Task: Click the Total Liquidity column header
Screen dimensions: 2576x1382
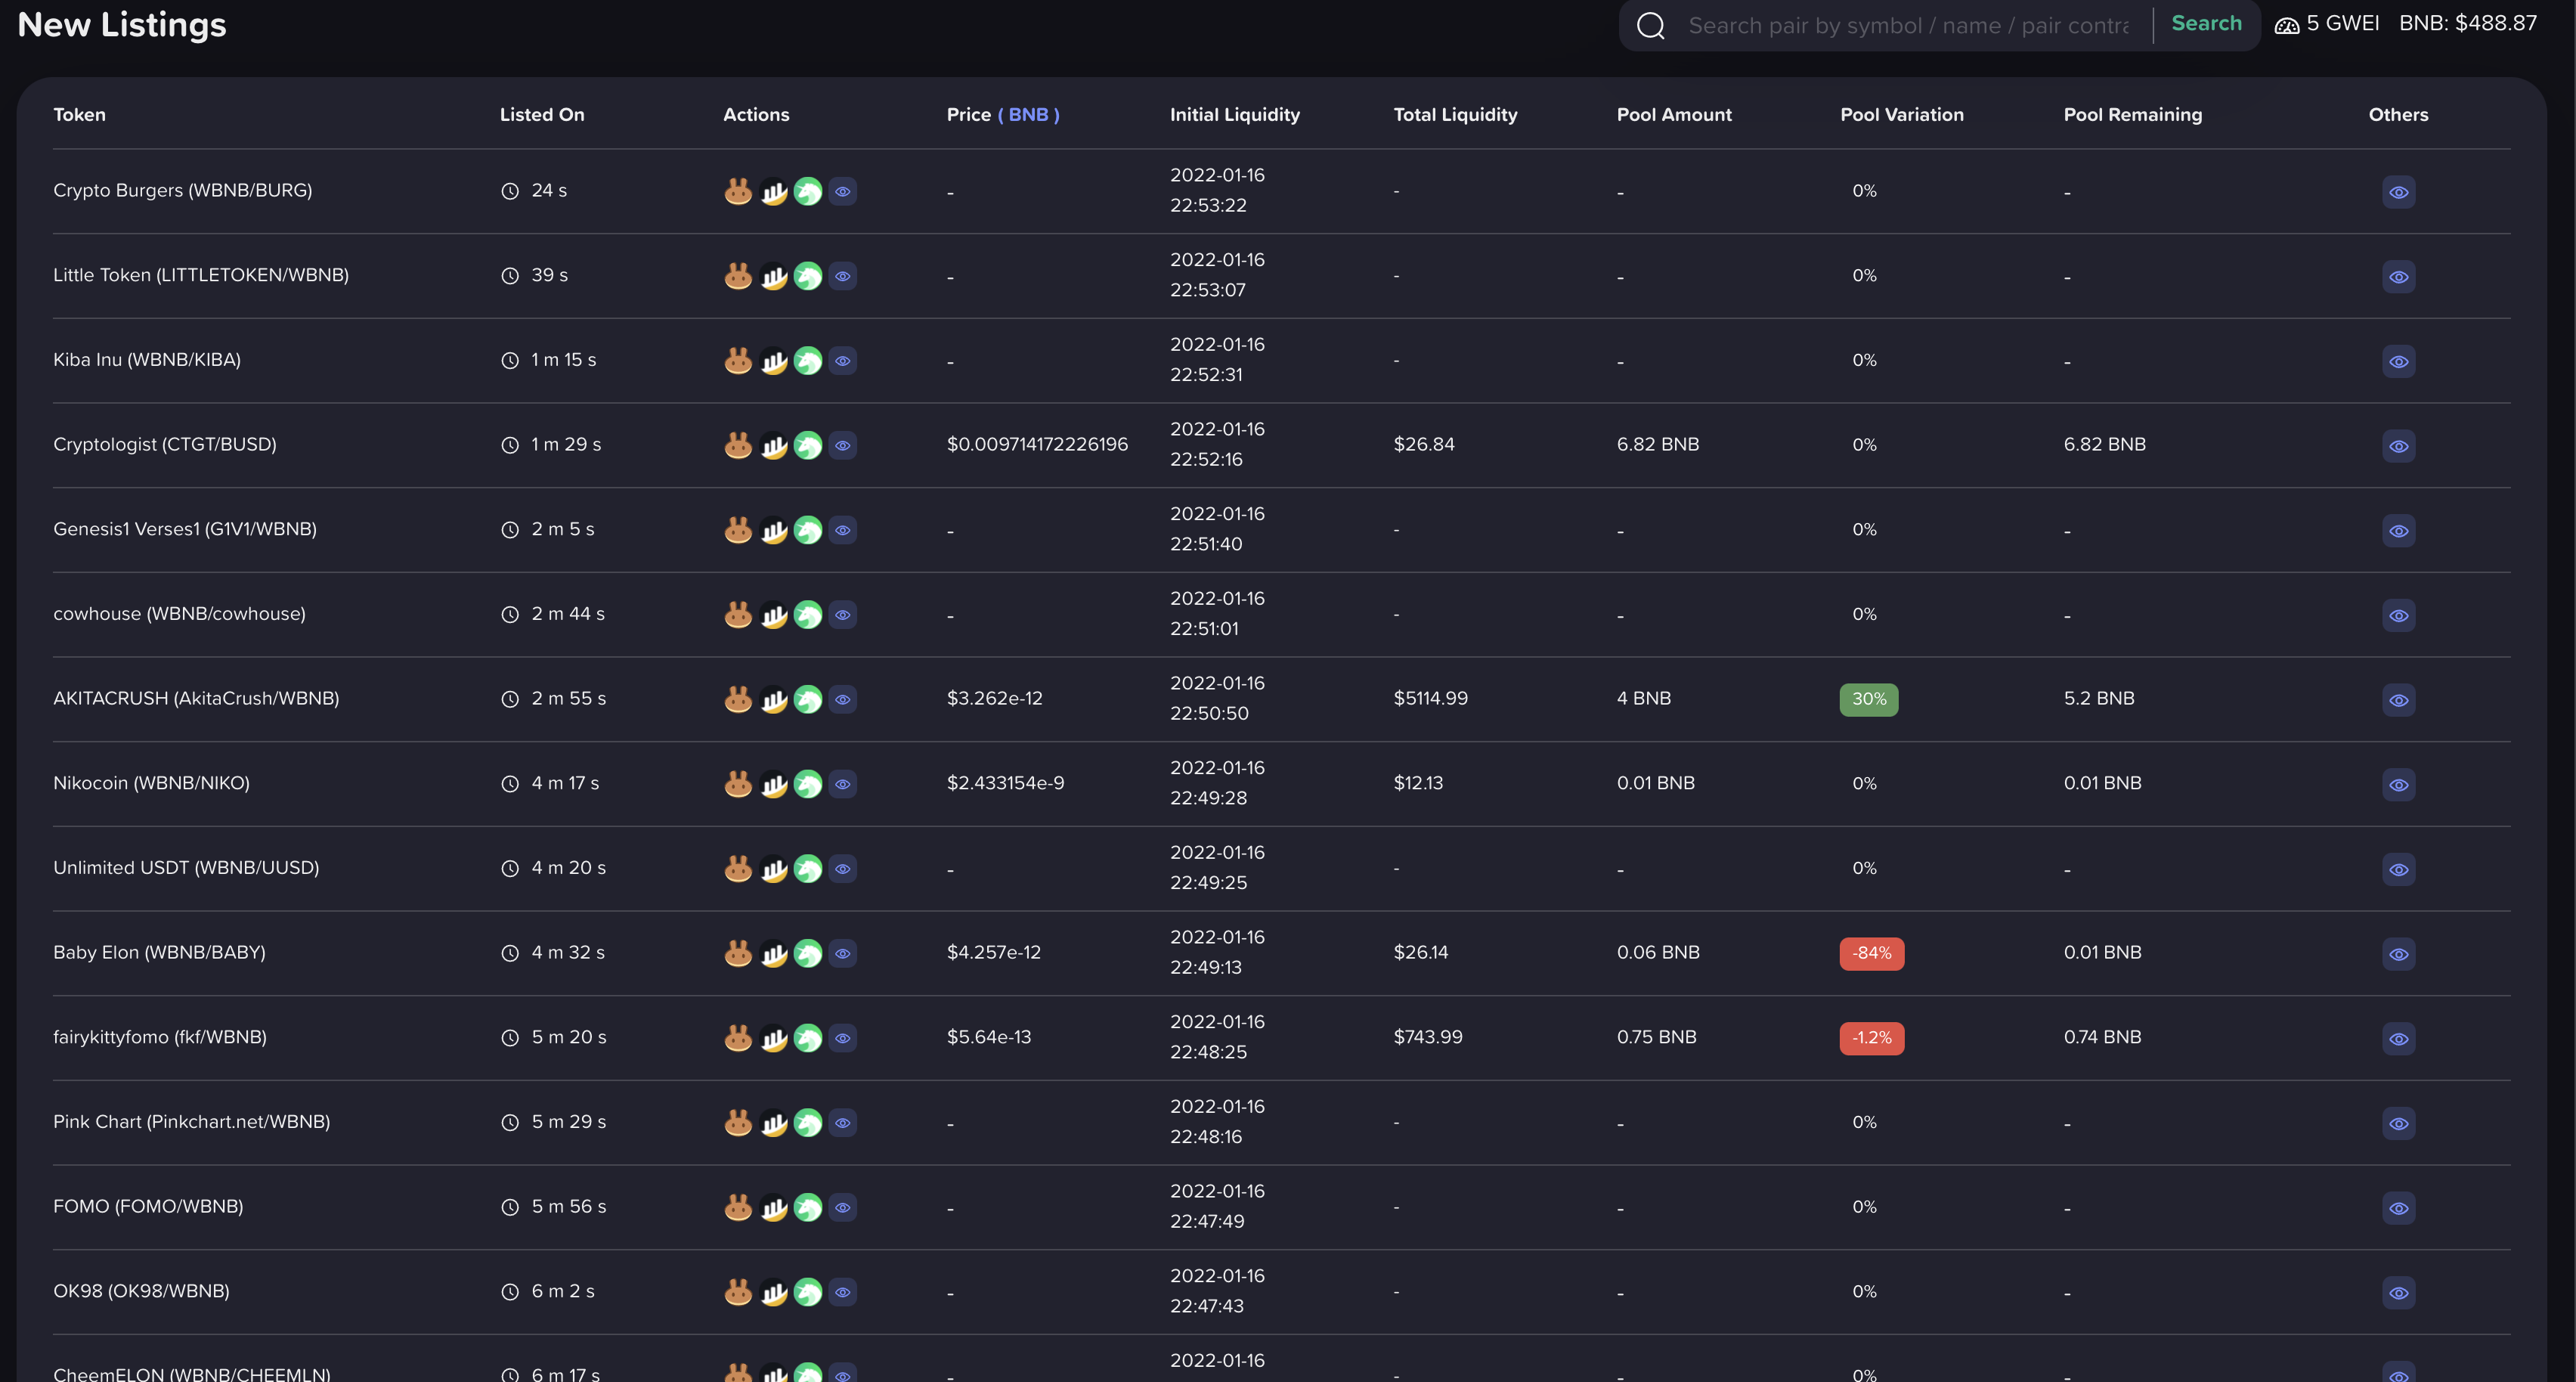Action: coord(1455,115)
